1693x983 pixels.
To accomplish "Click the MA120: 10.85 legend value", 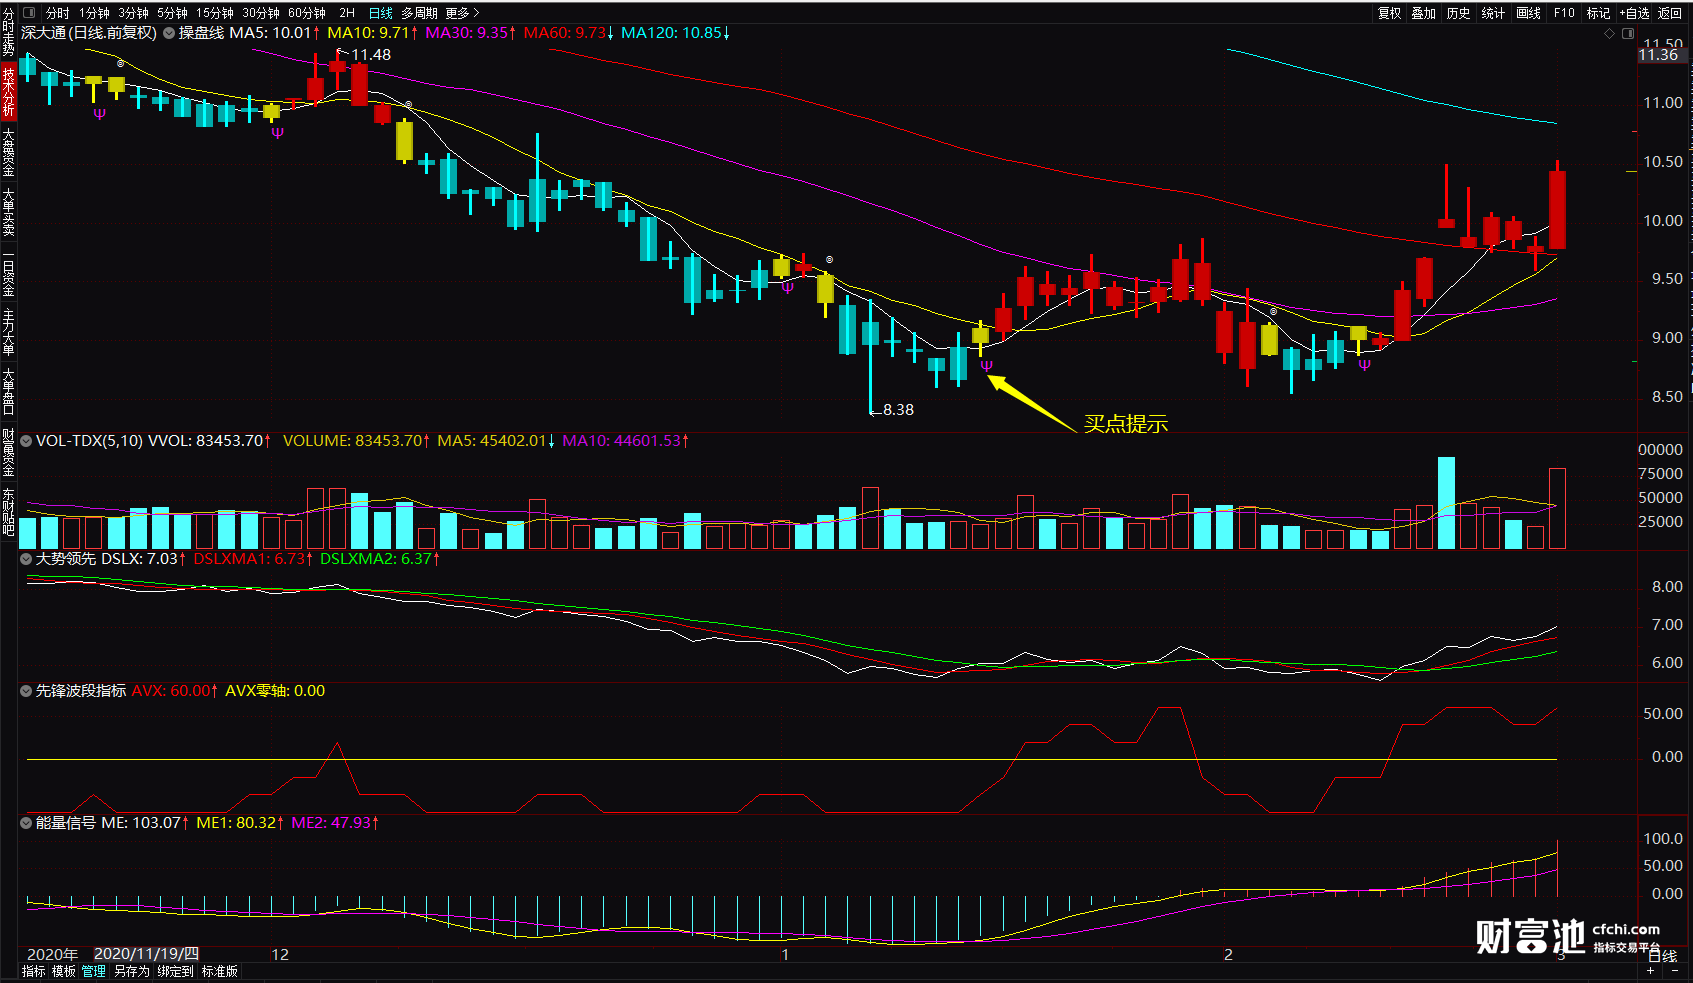I will tap(676, 33).
